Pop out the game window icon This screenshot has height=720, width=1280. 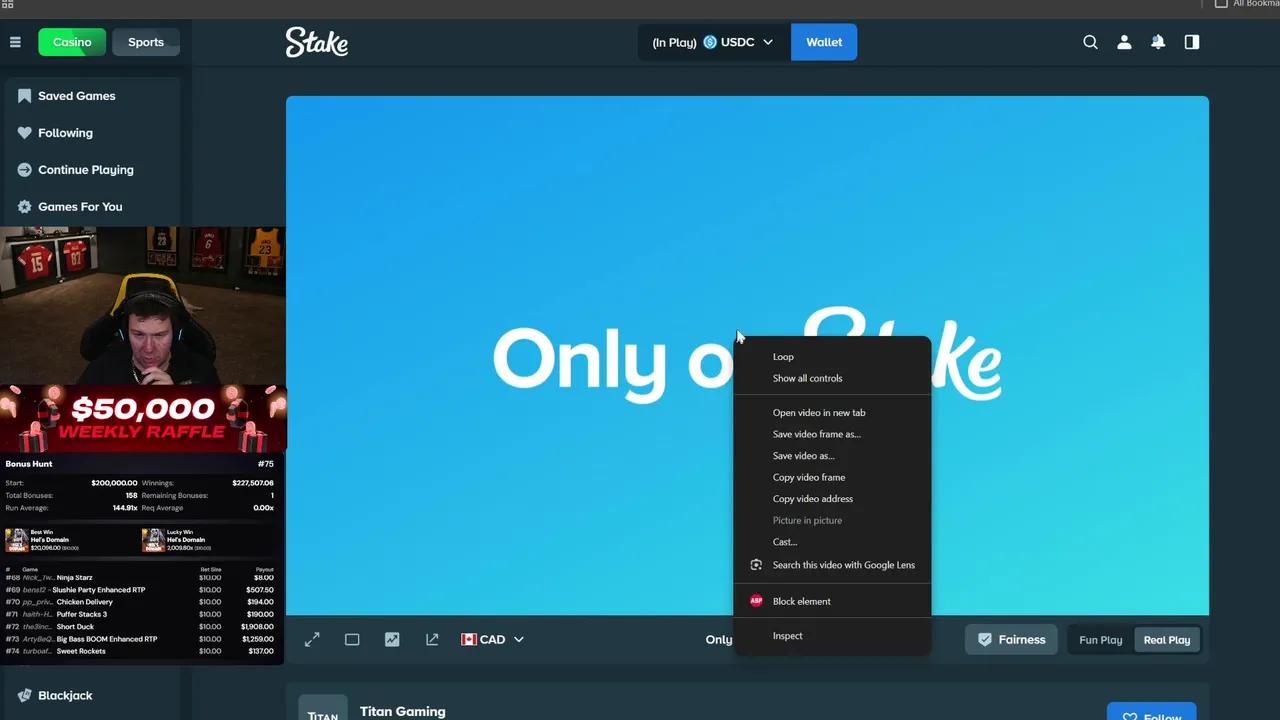coord(432,639)
